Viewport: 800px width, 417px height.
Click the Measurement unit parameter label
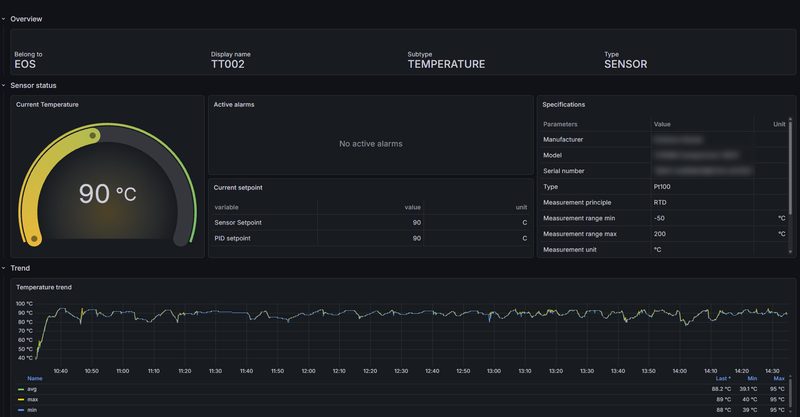[569, 250]
